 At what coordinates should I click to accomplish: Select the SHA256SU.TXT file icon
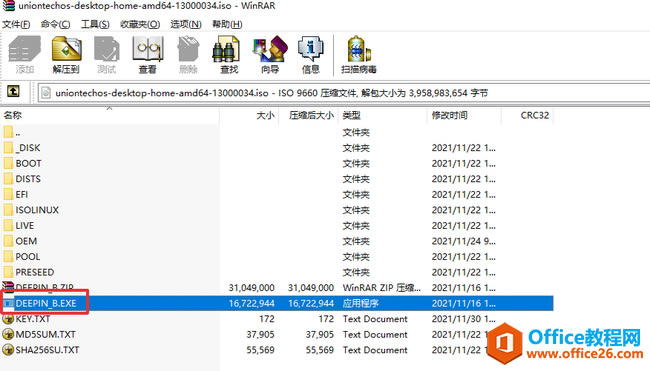[x=8, y=350]
